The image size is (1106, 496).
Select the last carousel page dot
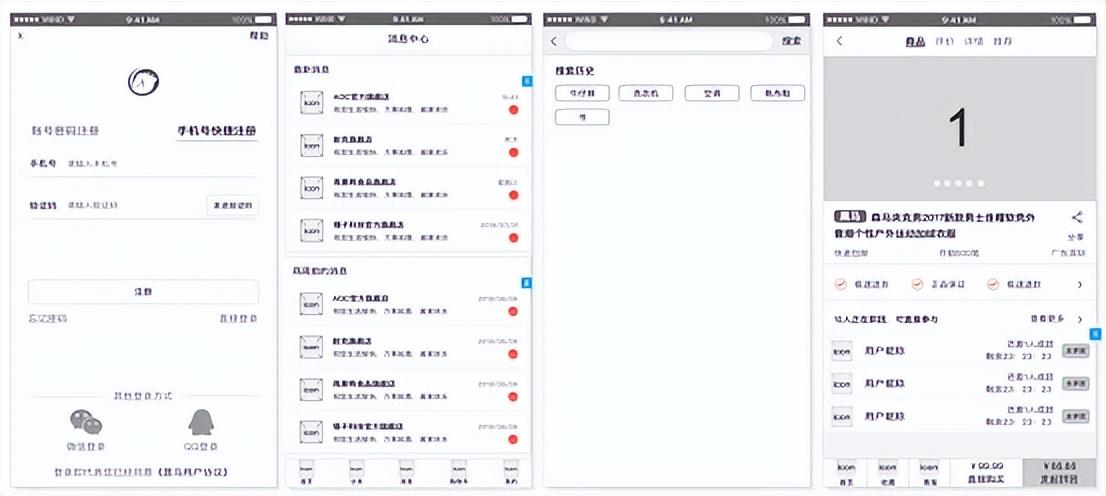click(981, 183)
